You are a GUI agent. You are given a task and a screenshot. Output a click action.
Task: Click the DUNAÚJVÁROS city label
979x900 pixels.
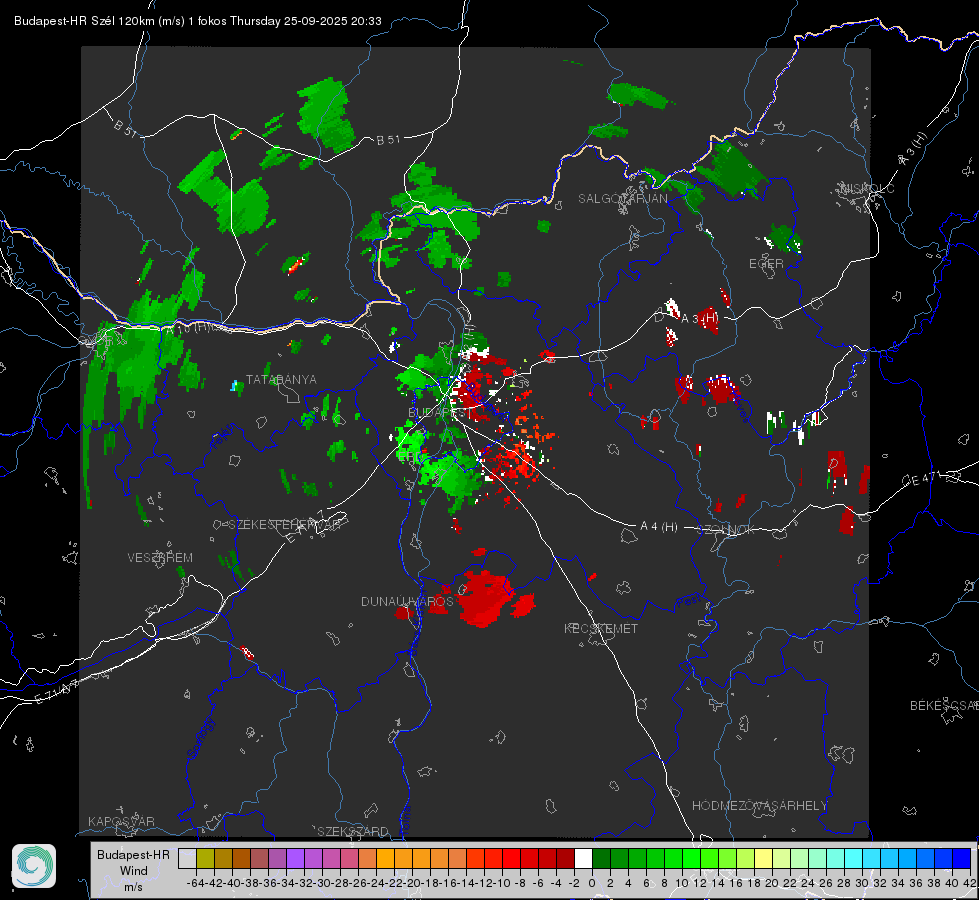coord(407,601)
